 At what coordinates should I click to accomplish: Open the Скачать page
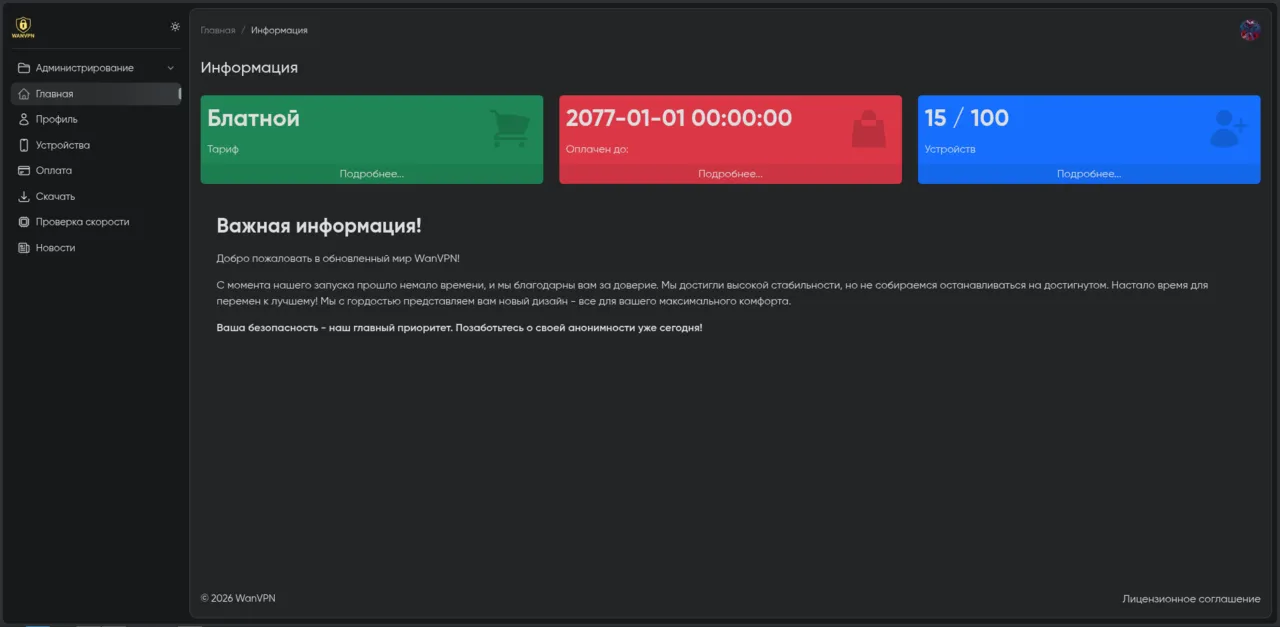96,197
